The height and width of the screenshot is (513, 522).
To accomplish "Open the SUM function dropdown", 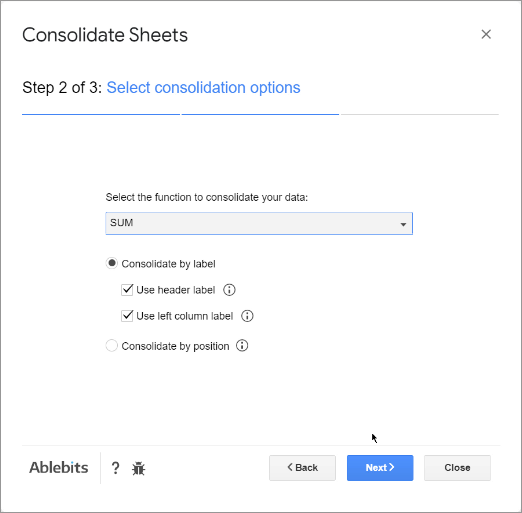I will click(x=259, y=223).
